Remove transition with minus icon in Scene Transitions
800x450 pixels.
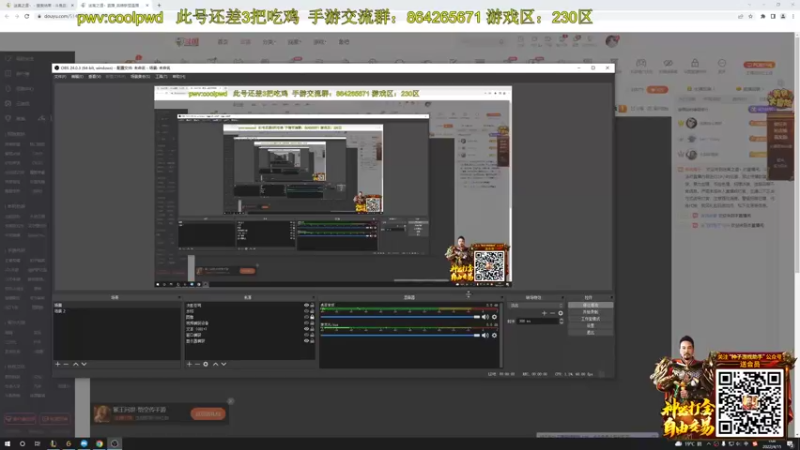552,313
